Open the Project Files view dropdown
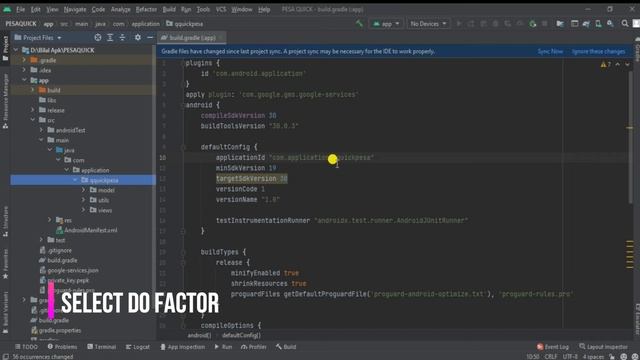The height and width of the screenshot is (360, 640). pos(38,38)
